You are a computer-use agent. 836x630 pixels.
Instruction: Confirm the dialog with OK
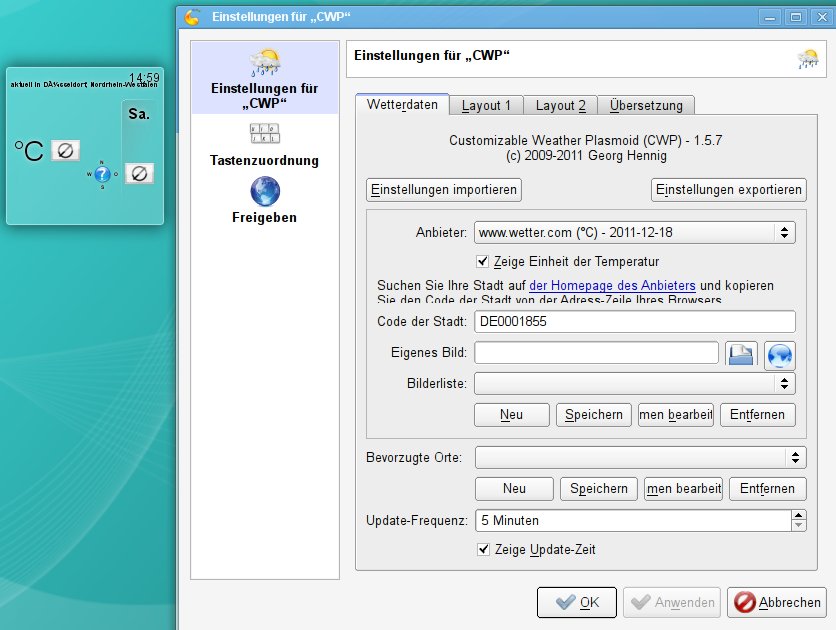pos(577,602)
